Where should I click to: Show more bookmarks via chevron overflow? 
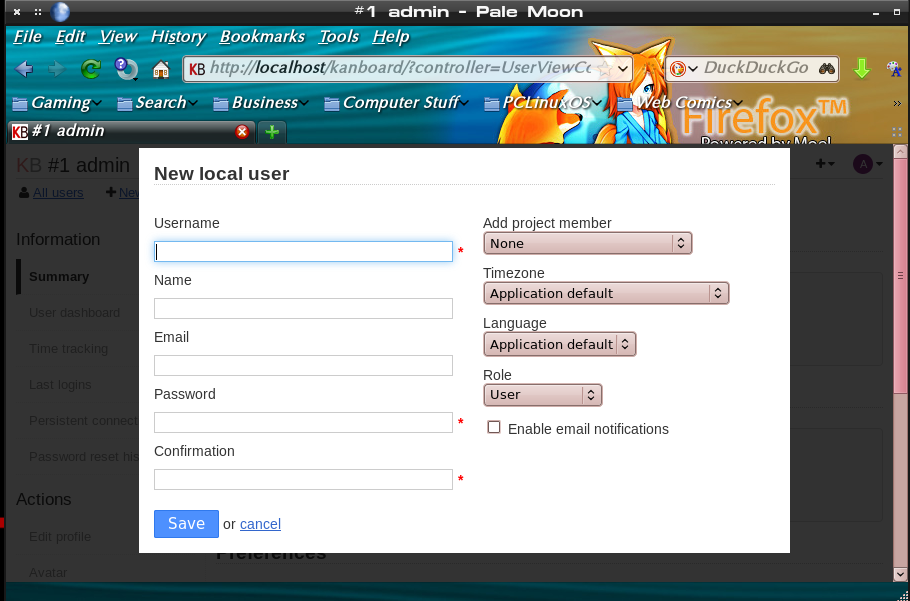coord(897,103)
